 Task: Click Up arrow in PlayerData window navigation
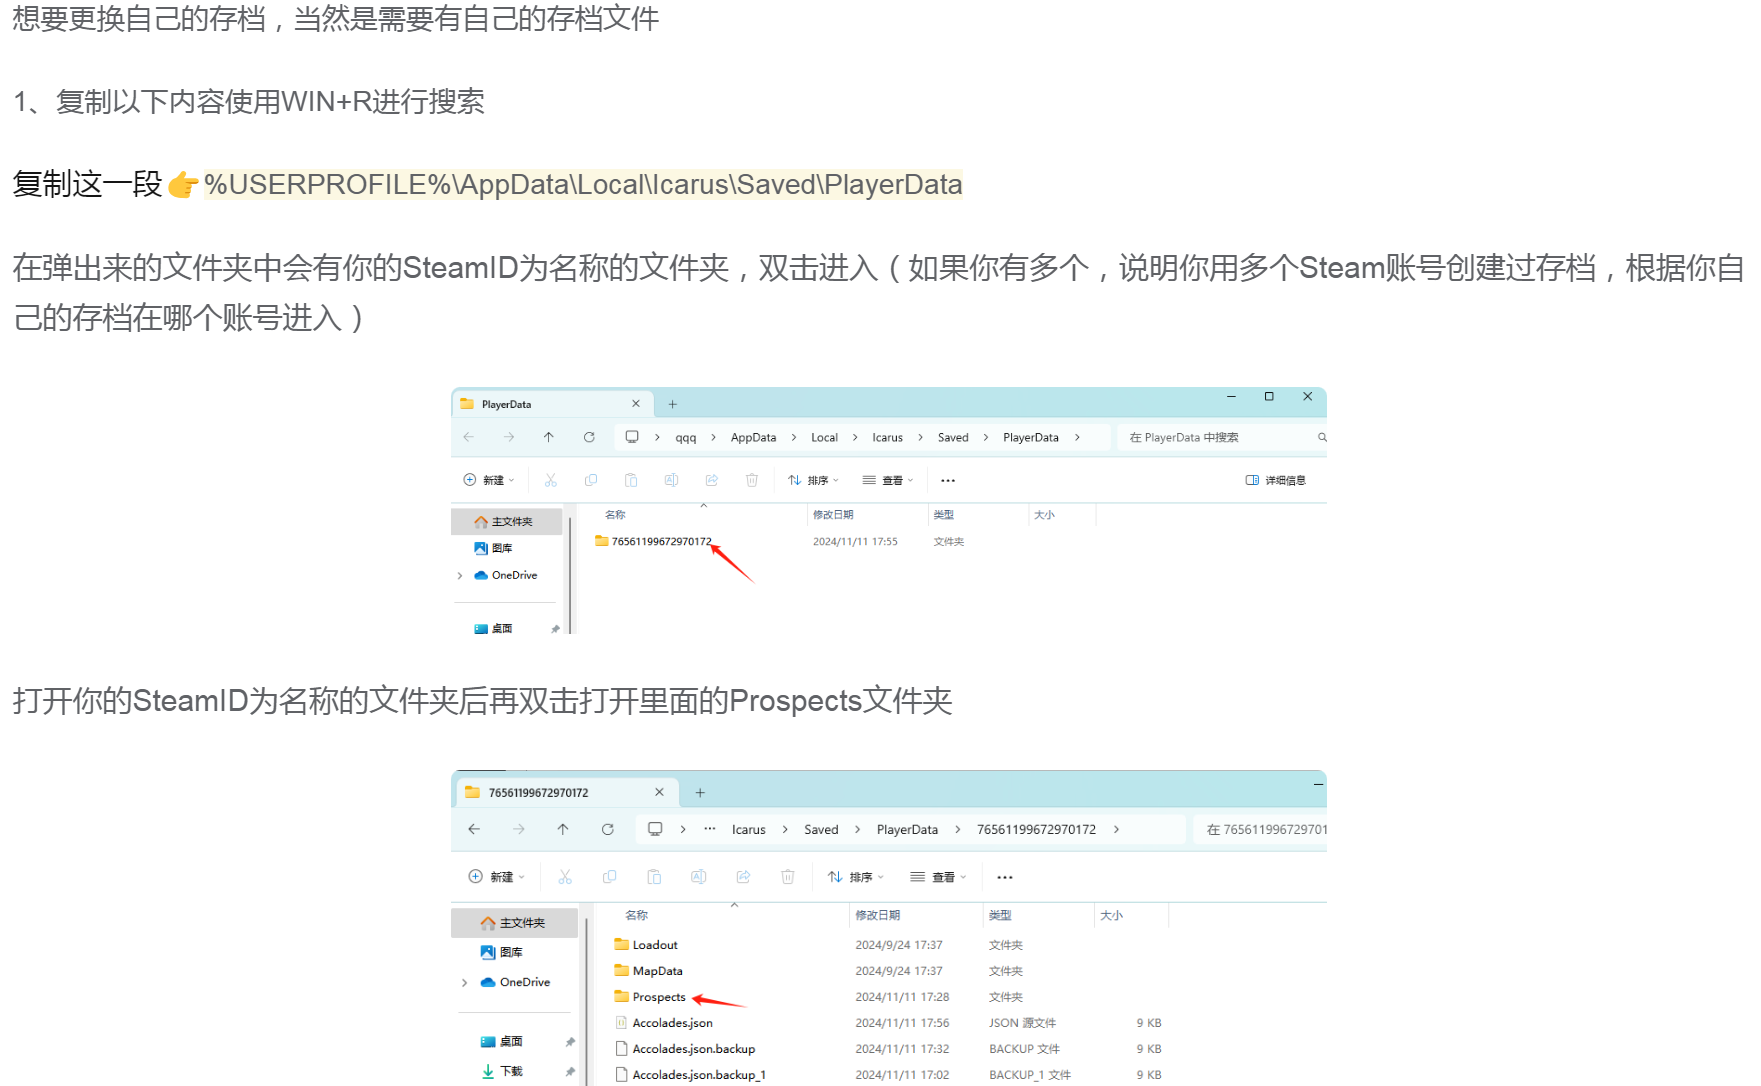click(x=549, y=437)
